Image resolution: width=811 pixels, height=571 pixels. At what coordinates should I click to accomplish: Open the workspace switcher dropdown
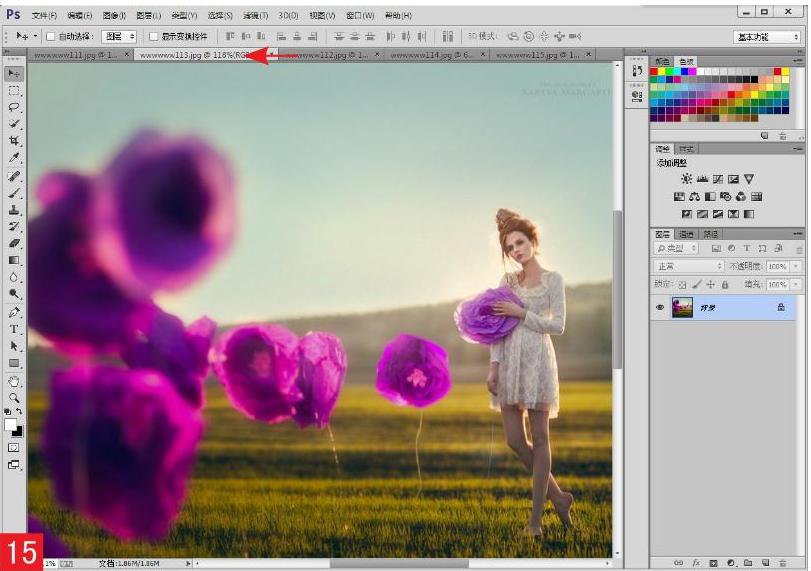(767, 37)
